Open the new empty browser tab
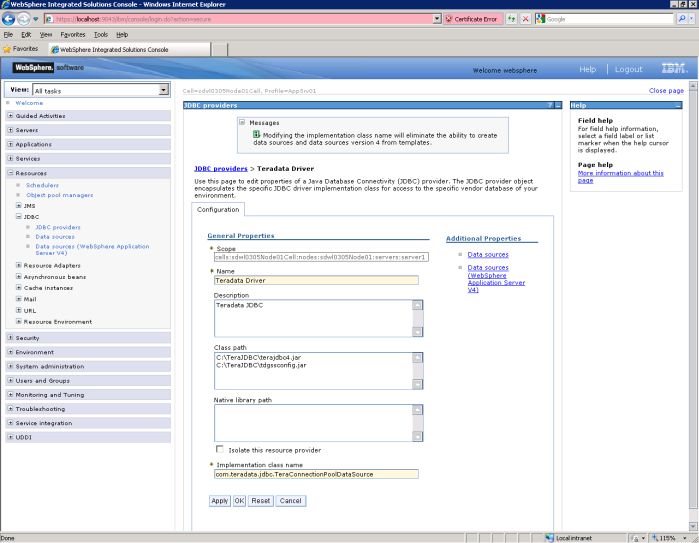This screenshot has height=543, width=699. tap(219, 49)
